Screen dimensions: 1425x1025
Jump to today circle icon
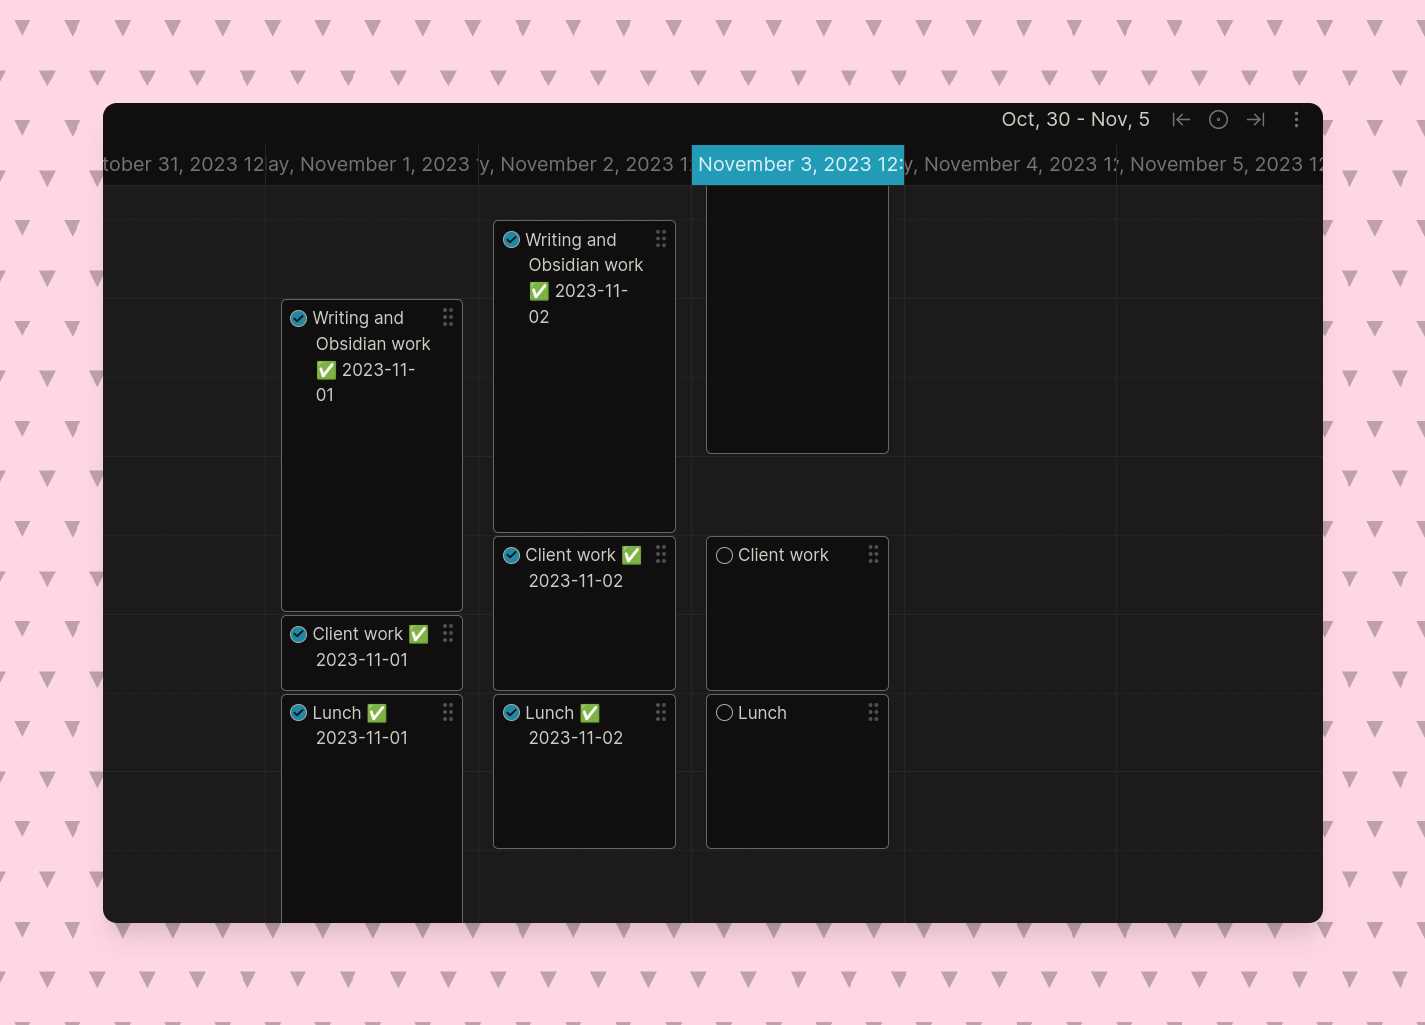click(x=1218, y=120)
